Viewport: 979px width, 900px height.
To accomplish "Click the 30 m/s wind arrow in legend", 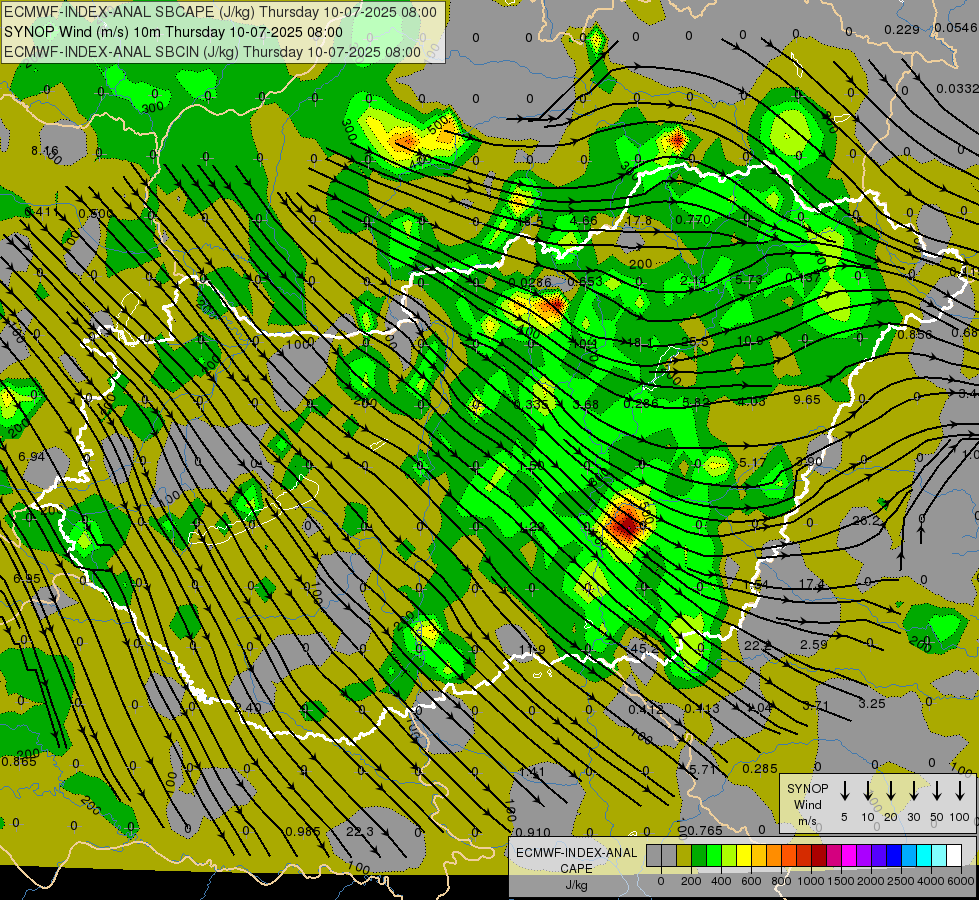I will click(x=913, y=791).
